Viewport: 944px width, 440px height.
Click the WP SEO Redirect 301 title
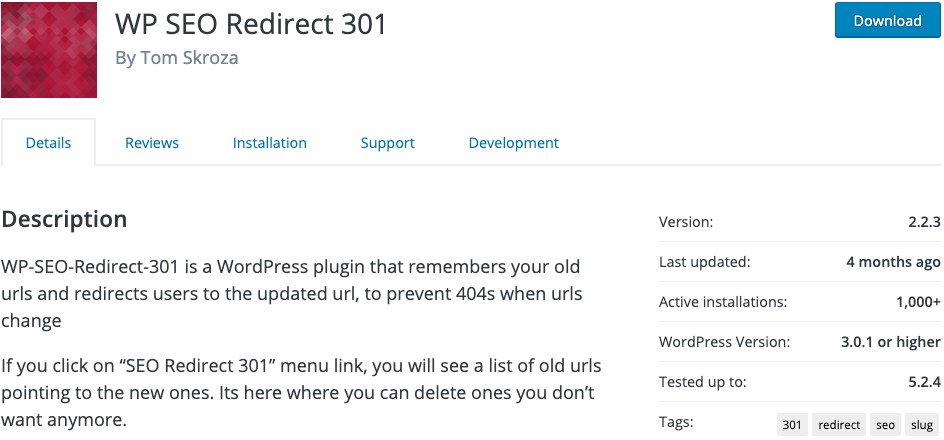click(251, 23)
